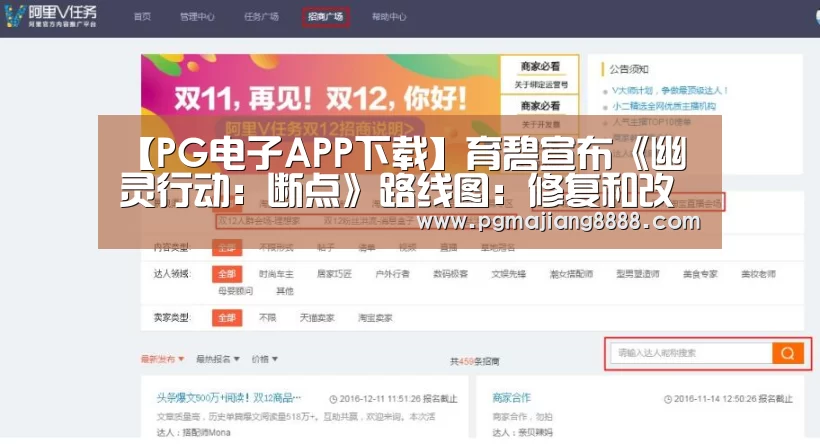Click the 阿里V任务 logo
The height and width of the screenshot is (444, 820).
pos(51,16)
